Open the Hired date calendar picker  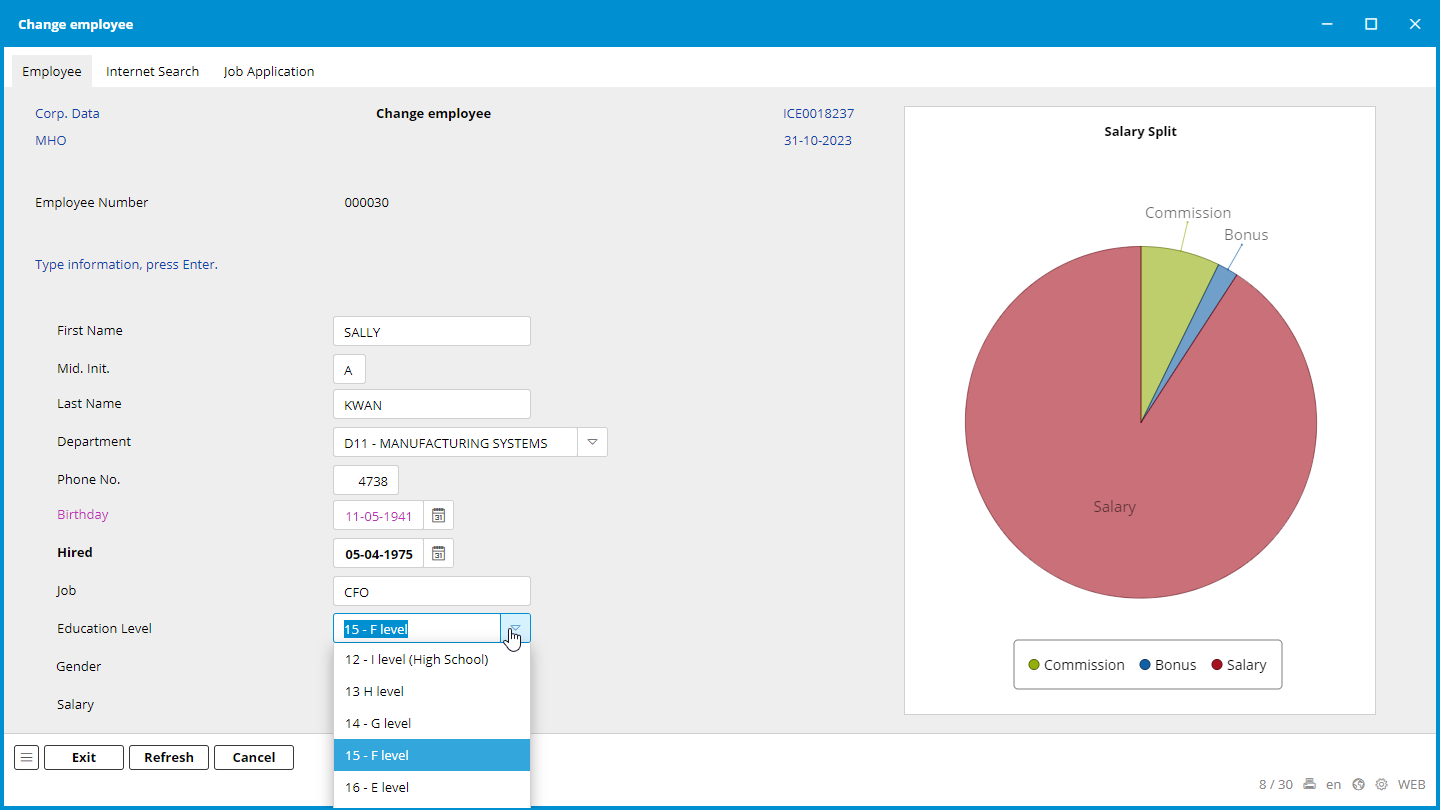[438, 554]
